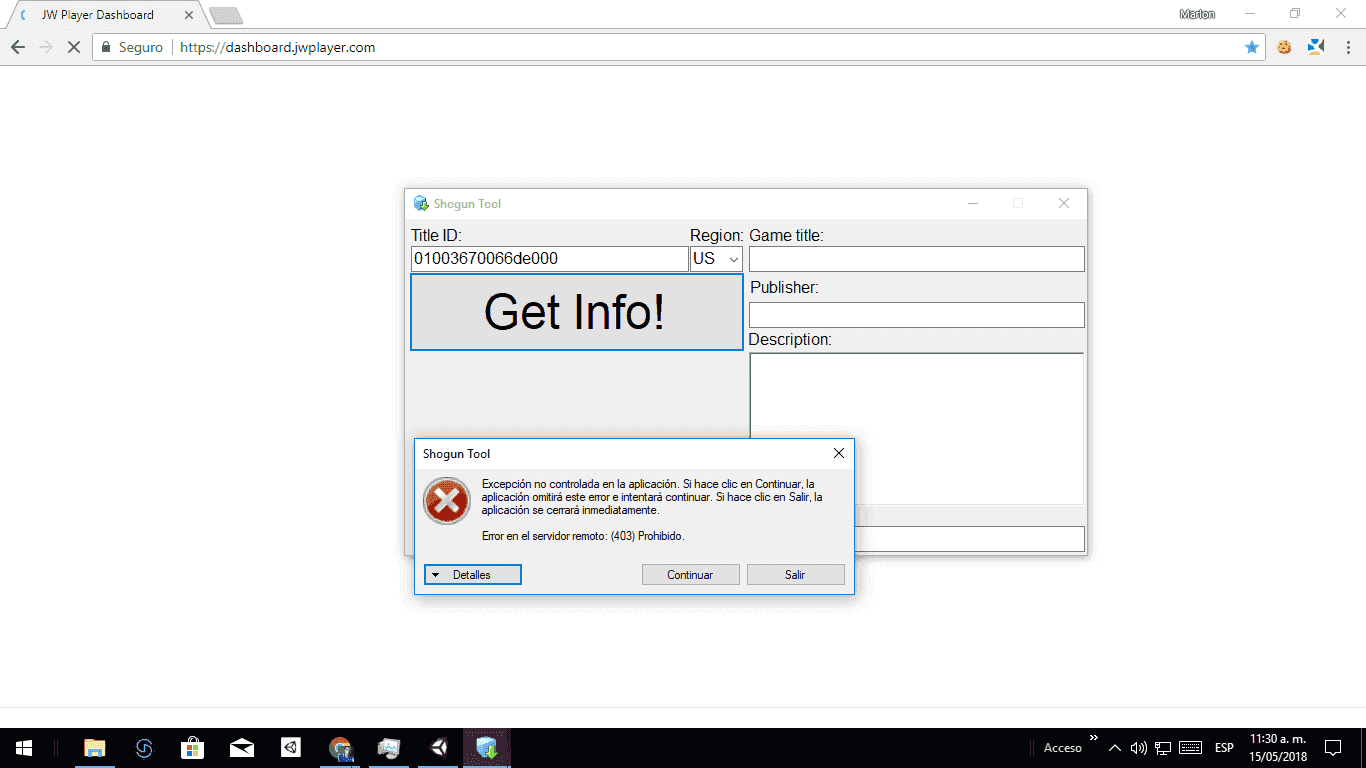The width and height of the screenshot is (1366, 768).
Task: Open the monitor app on taskbar
Action: [389, 747]
